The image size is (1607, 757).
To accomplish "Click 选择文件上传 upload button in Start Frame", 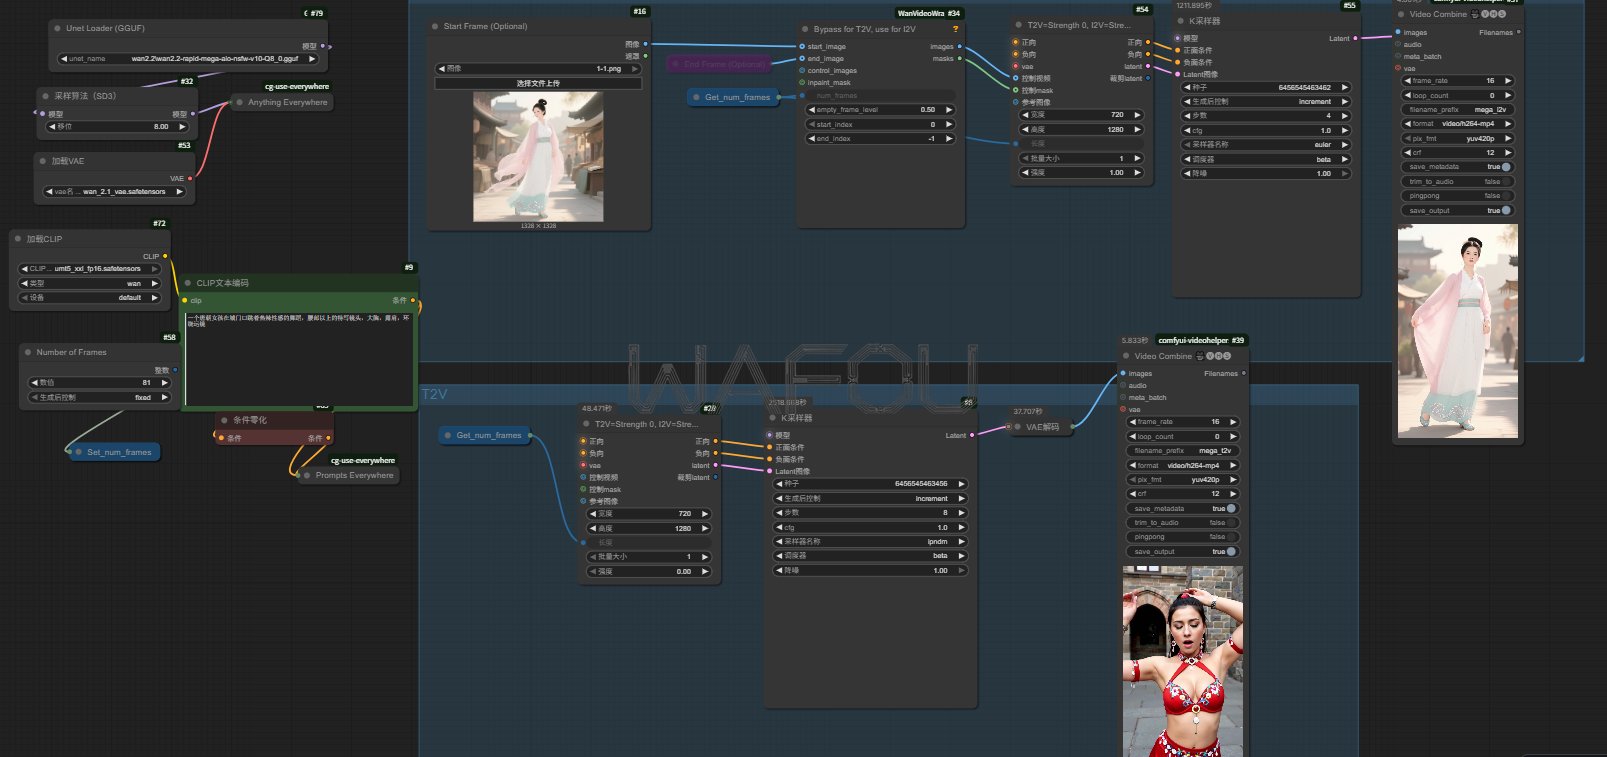I will tap(538, 84).
